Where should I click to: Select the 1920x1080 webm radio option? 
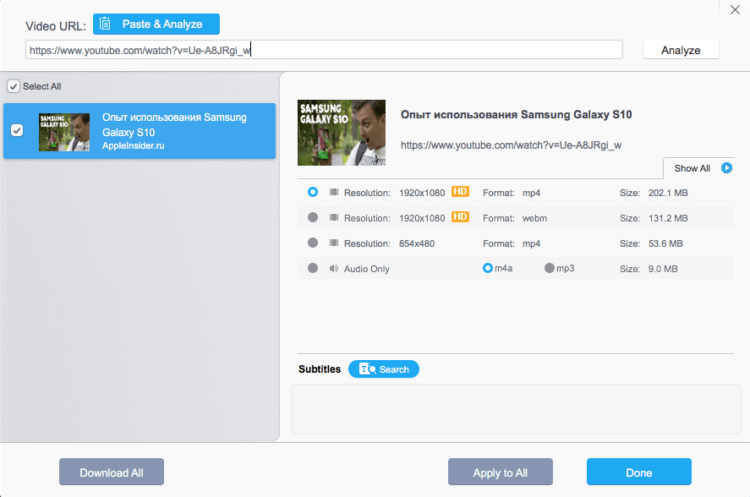[313, 218]
